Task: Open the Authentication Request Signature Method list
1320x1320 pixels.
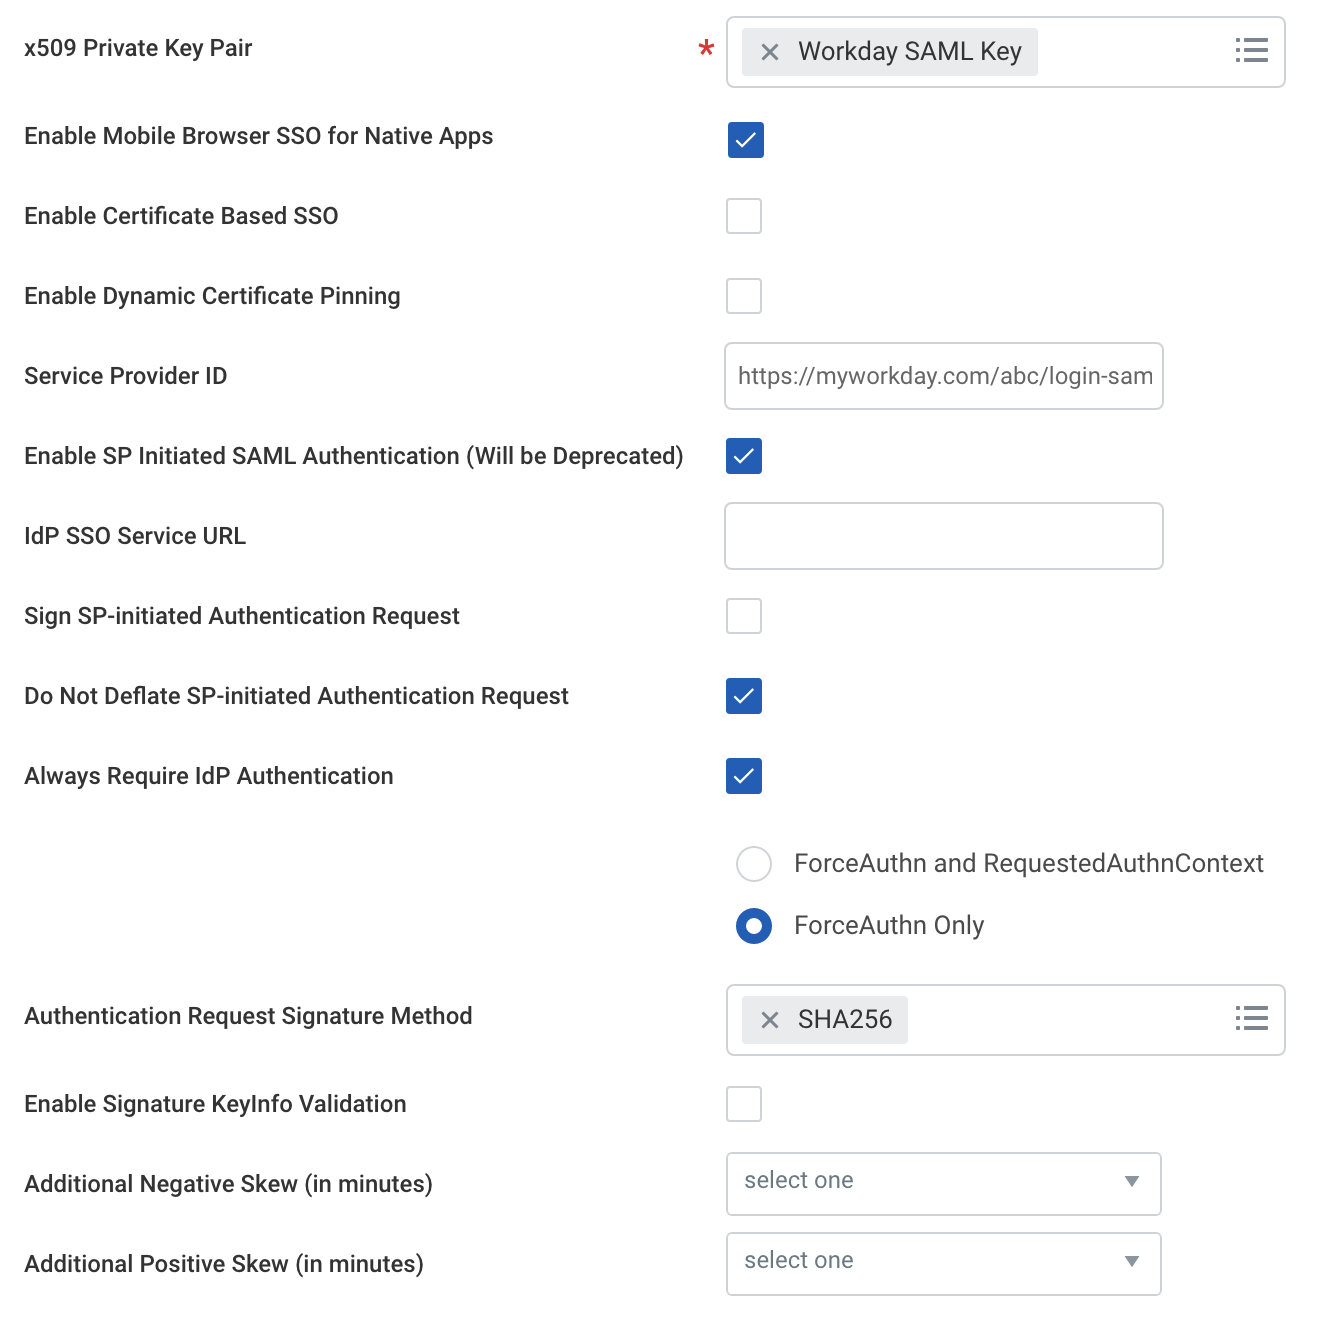Action: click(1251, 1019)
